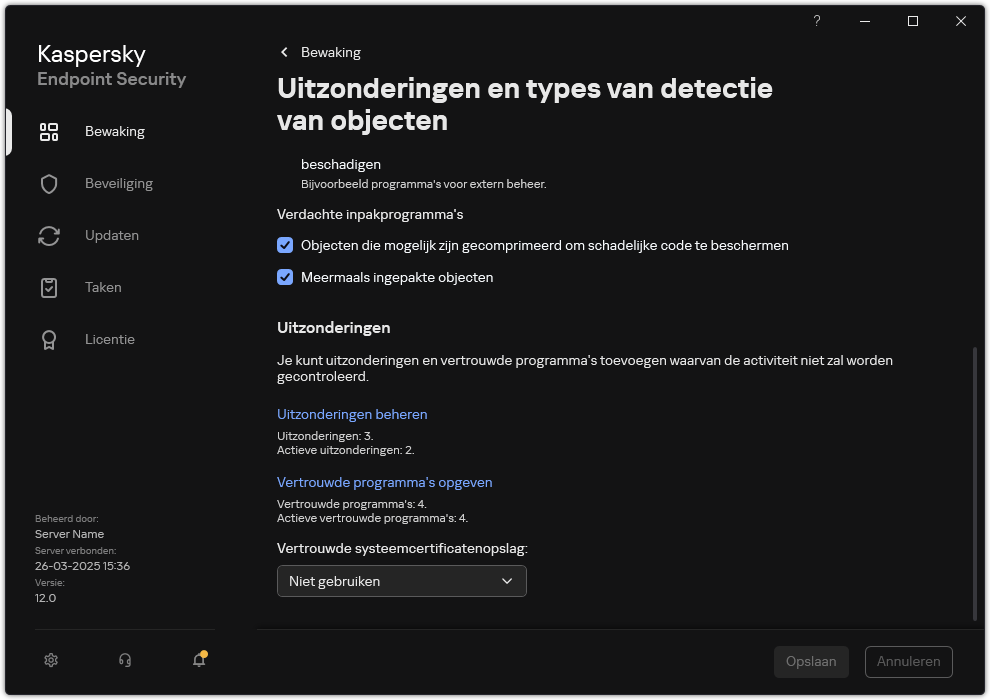Click the Updaten refresh icon
Screen dimensions: 990x700
click(49, 235)
